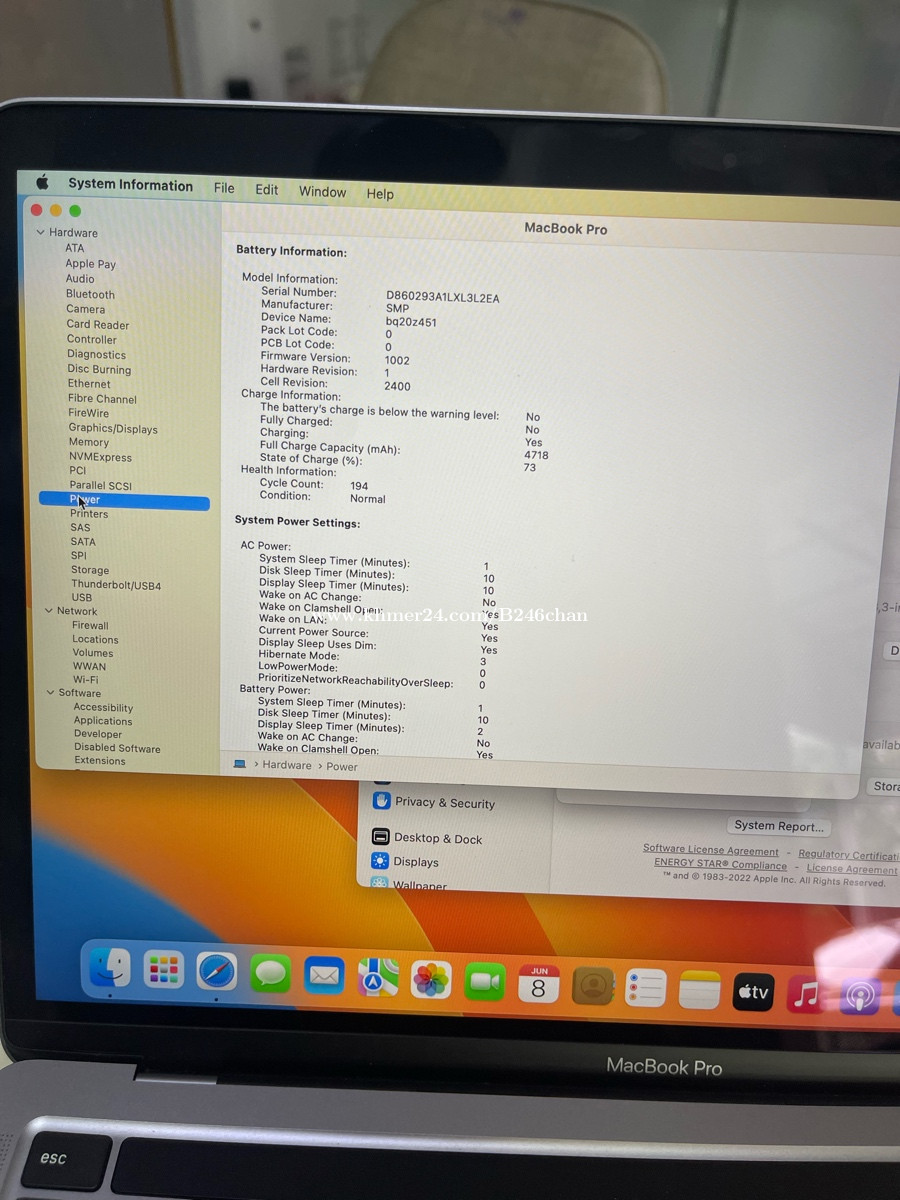This screenshot has height=1200, width=900.
Task: Open Podcasts from the Dock
Action: pyautogui.click(x=860, y=996)
